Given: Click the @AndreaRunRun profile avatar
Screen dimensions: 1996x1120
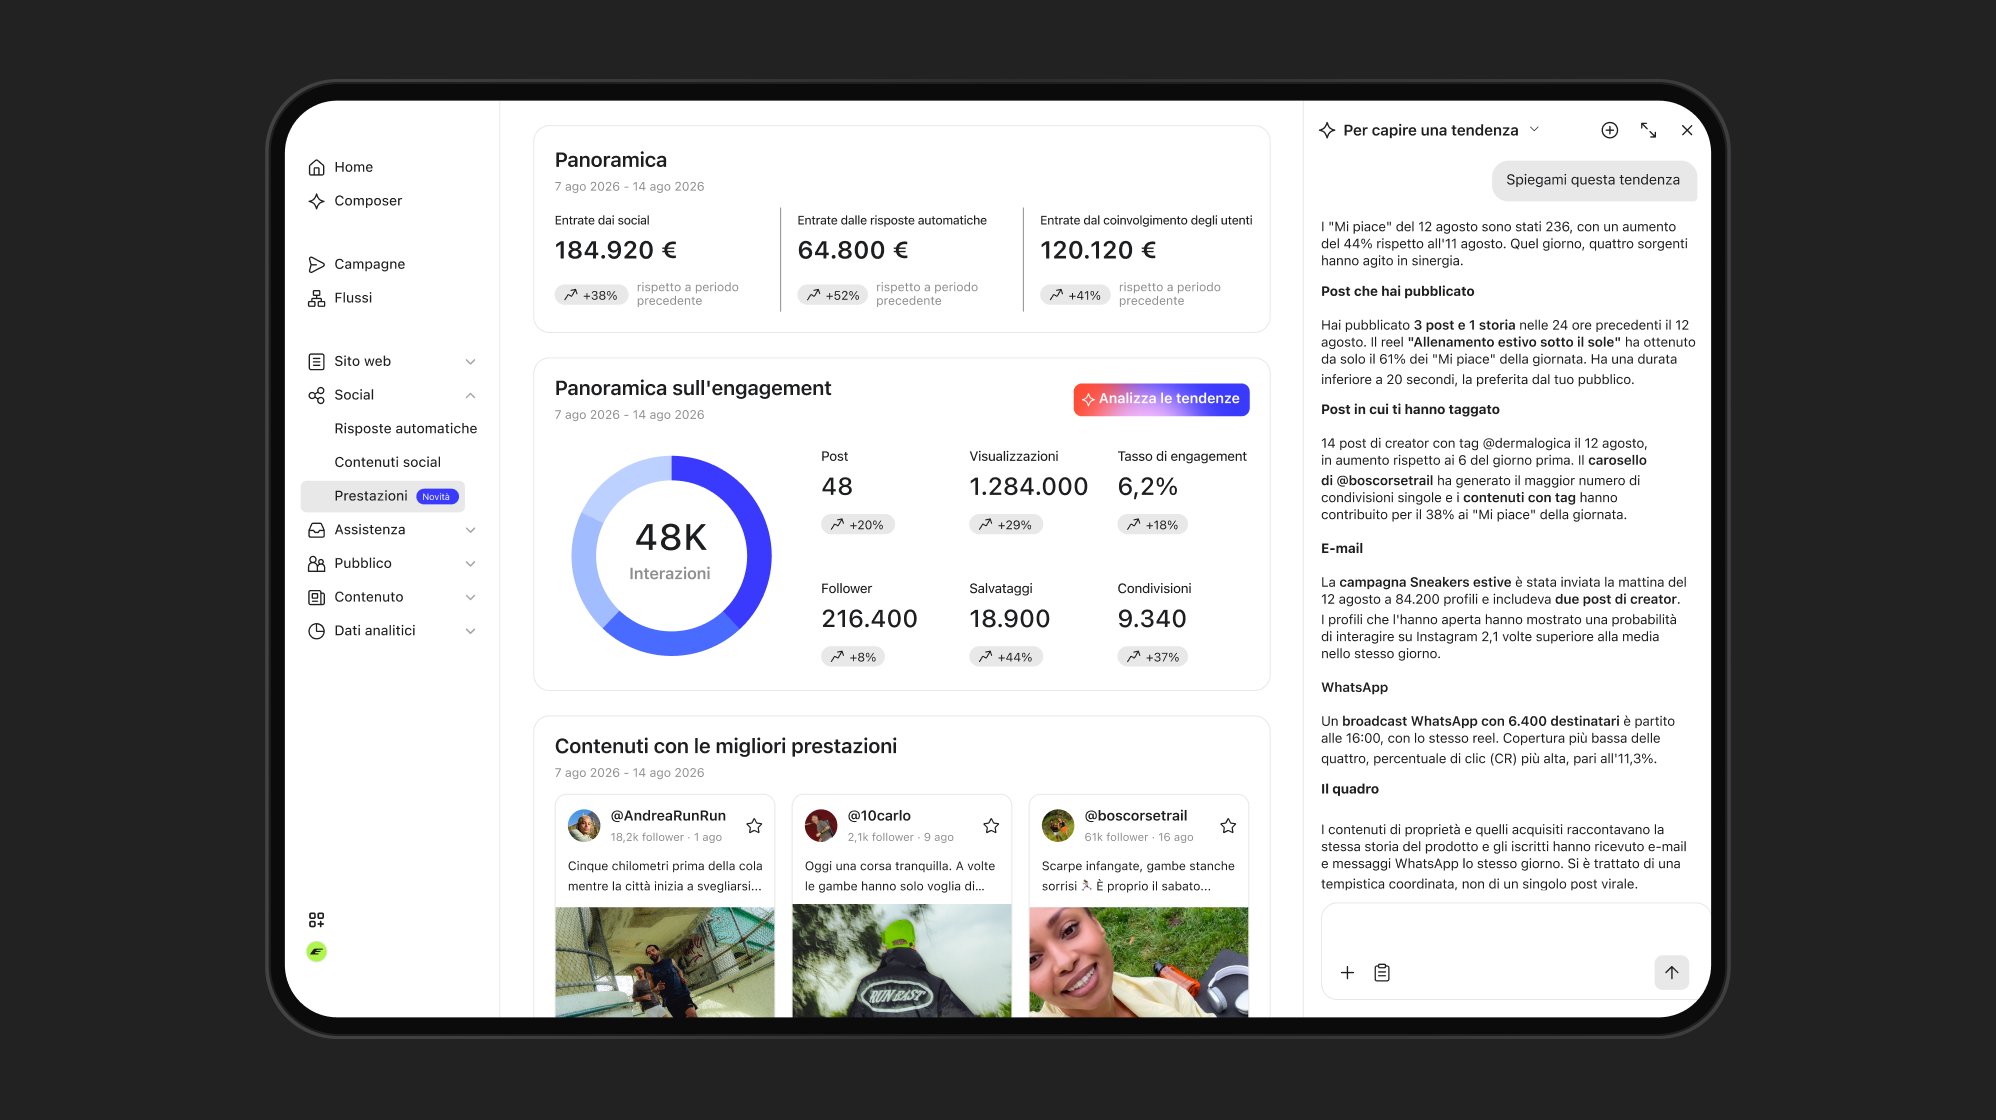Looking at the screenshot, I should 584,826.
